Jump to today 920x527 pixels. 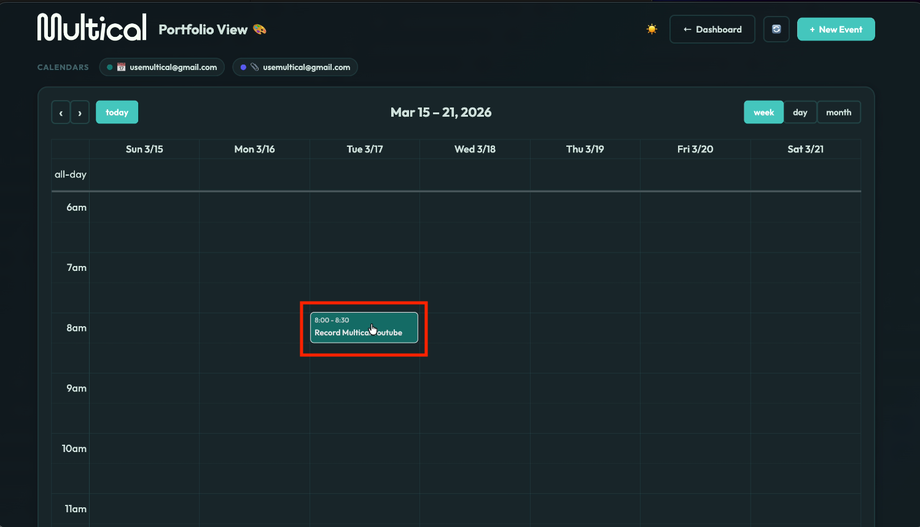[117, 112]
